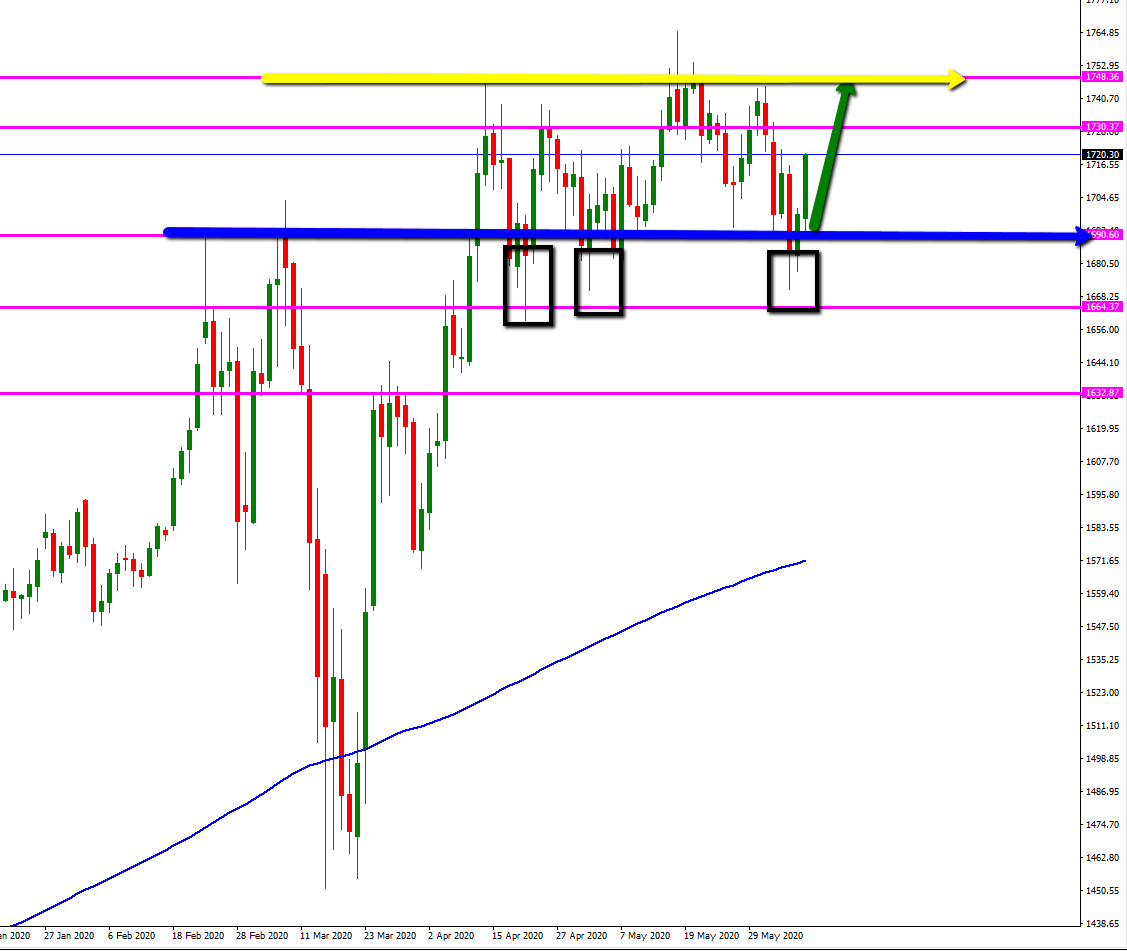Viewport: 1127px width, 951px height.
Task: Click the current price label 1720.30
Action: (1102, 155)
